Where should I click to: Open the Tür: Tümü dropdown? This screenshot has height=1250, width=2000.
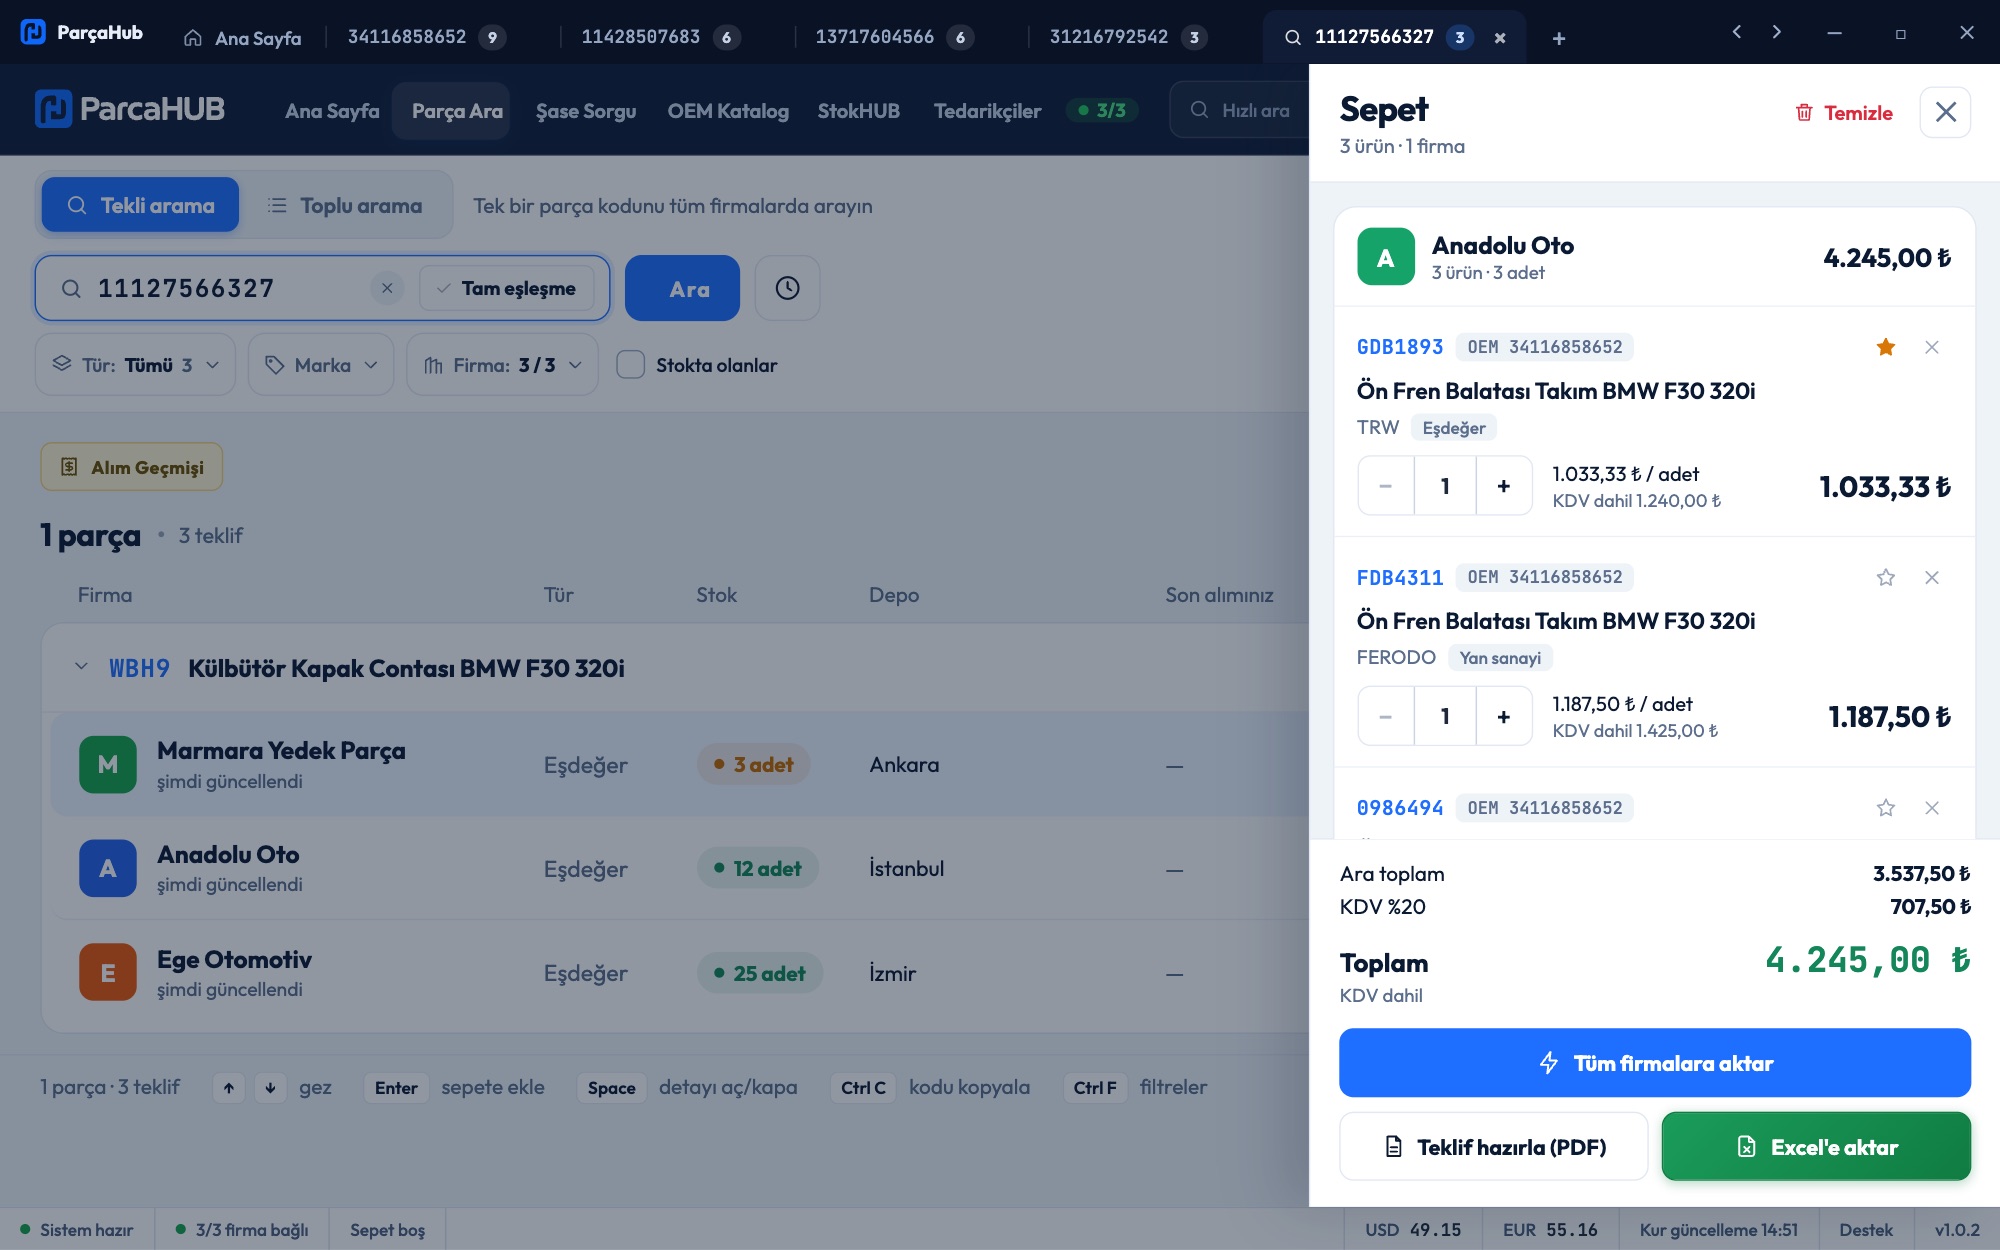tap(135, 365)
